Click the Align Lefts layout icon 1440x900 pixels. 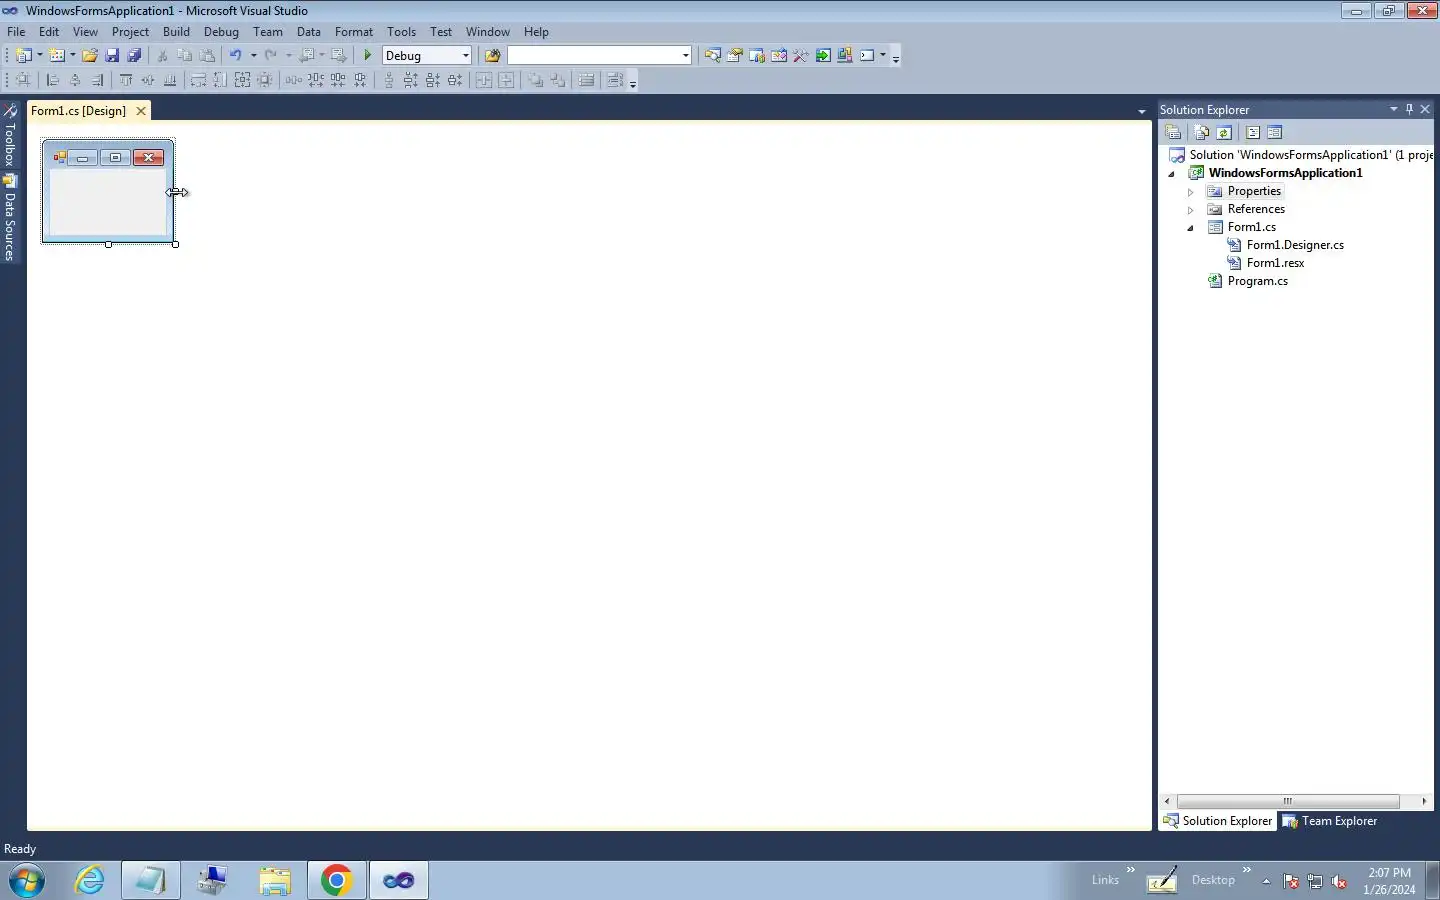53,80
